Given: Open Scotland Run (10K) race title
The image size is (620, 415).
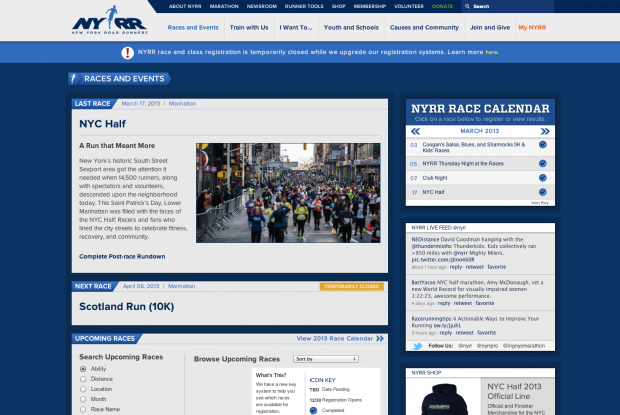Looking at the screenshot, I should point(127,307).
